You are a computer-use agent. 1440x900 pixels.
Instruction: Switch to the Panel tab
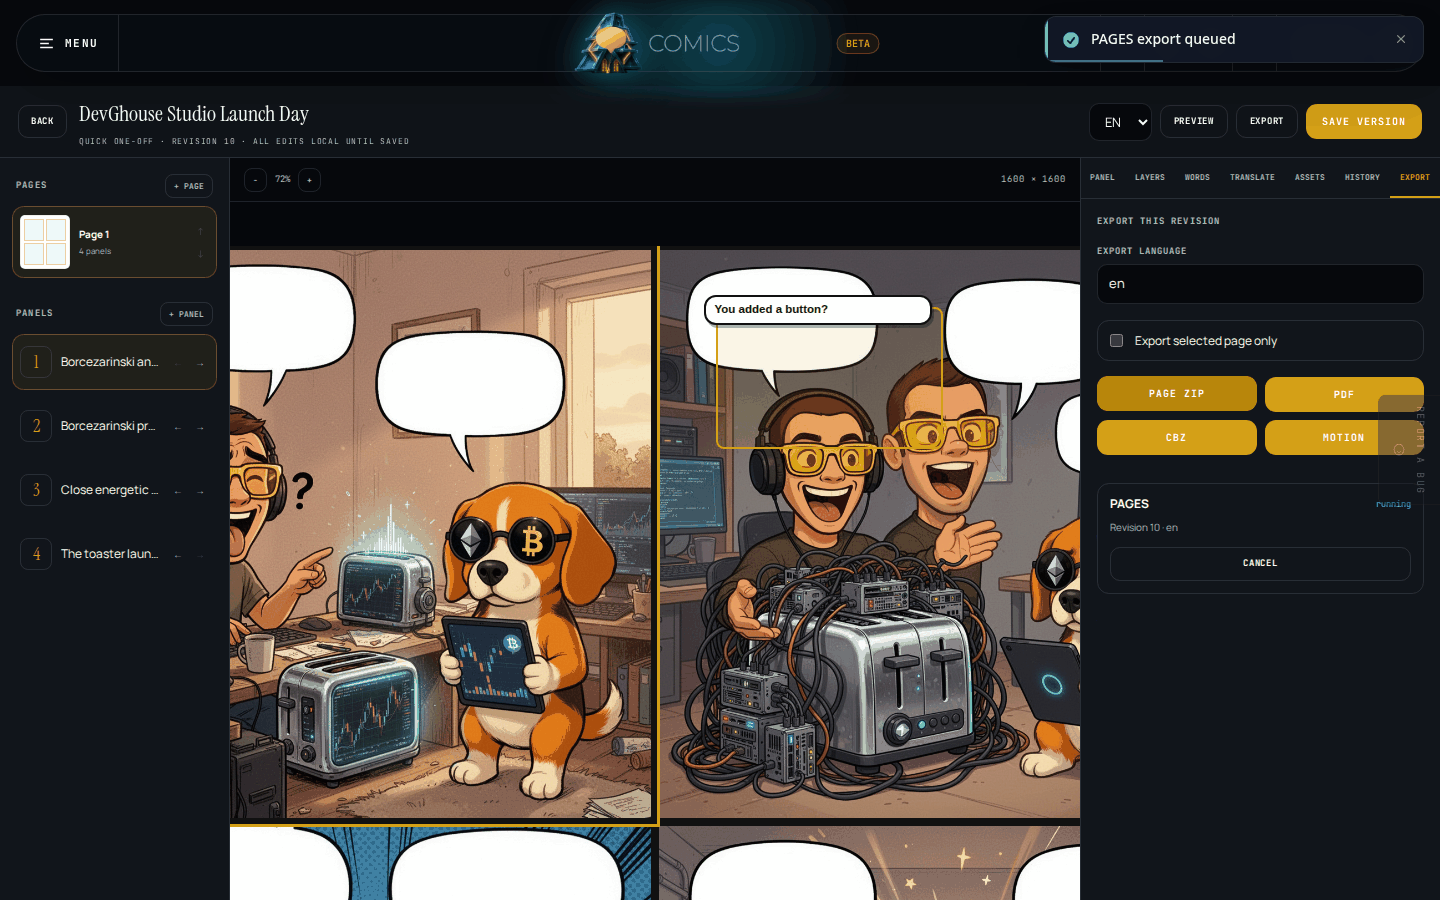pyautogui.click(x=1102, y=178)
